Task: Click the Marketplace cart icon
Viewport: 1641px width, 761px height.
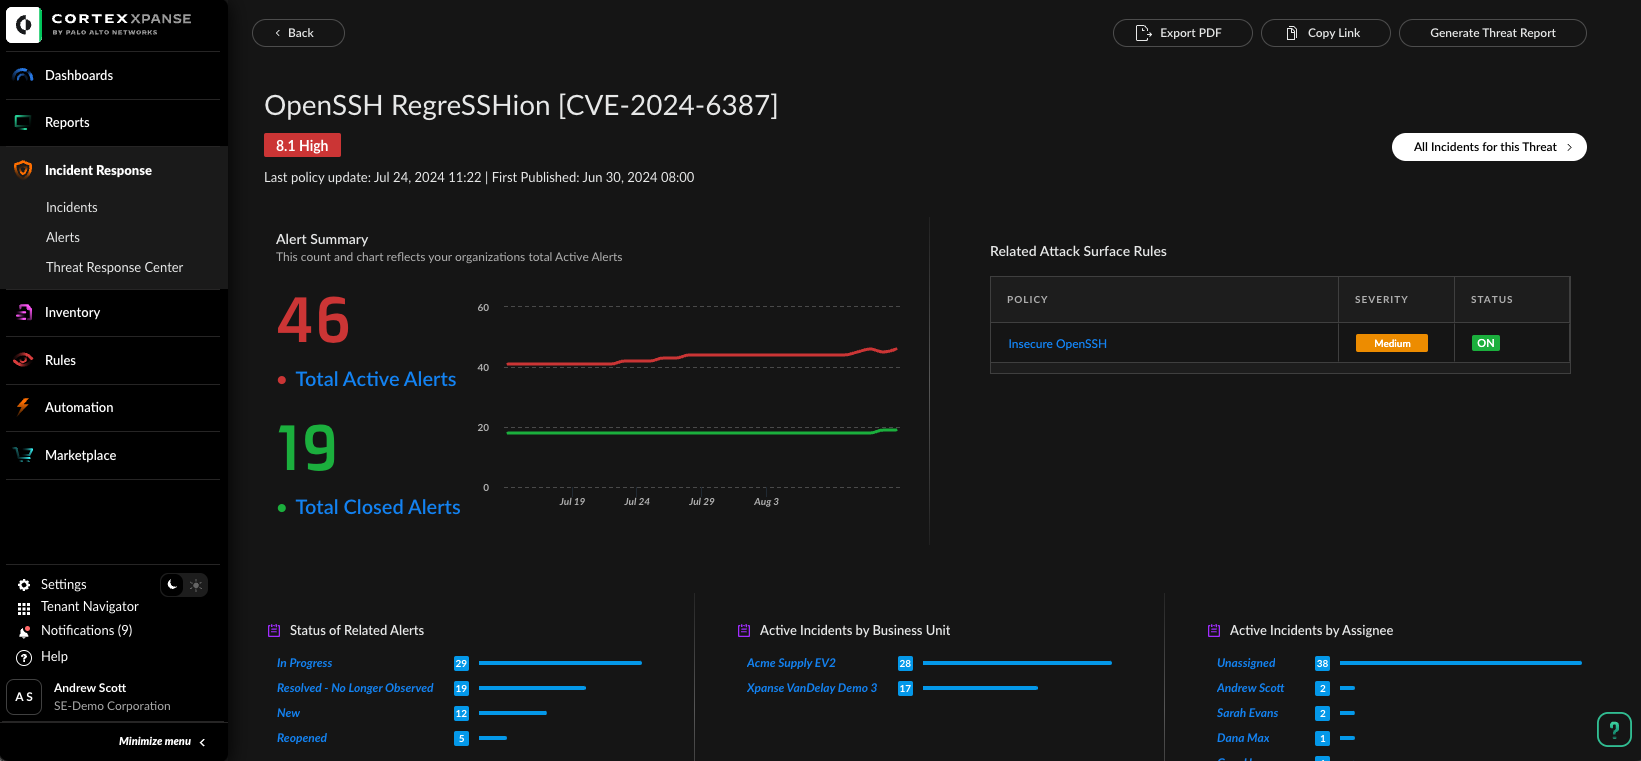Action: coord(23,455)
